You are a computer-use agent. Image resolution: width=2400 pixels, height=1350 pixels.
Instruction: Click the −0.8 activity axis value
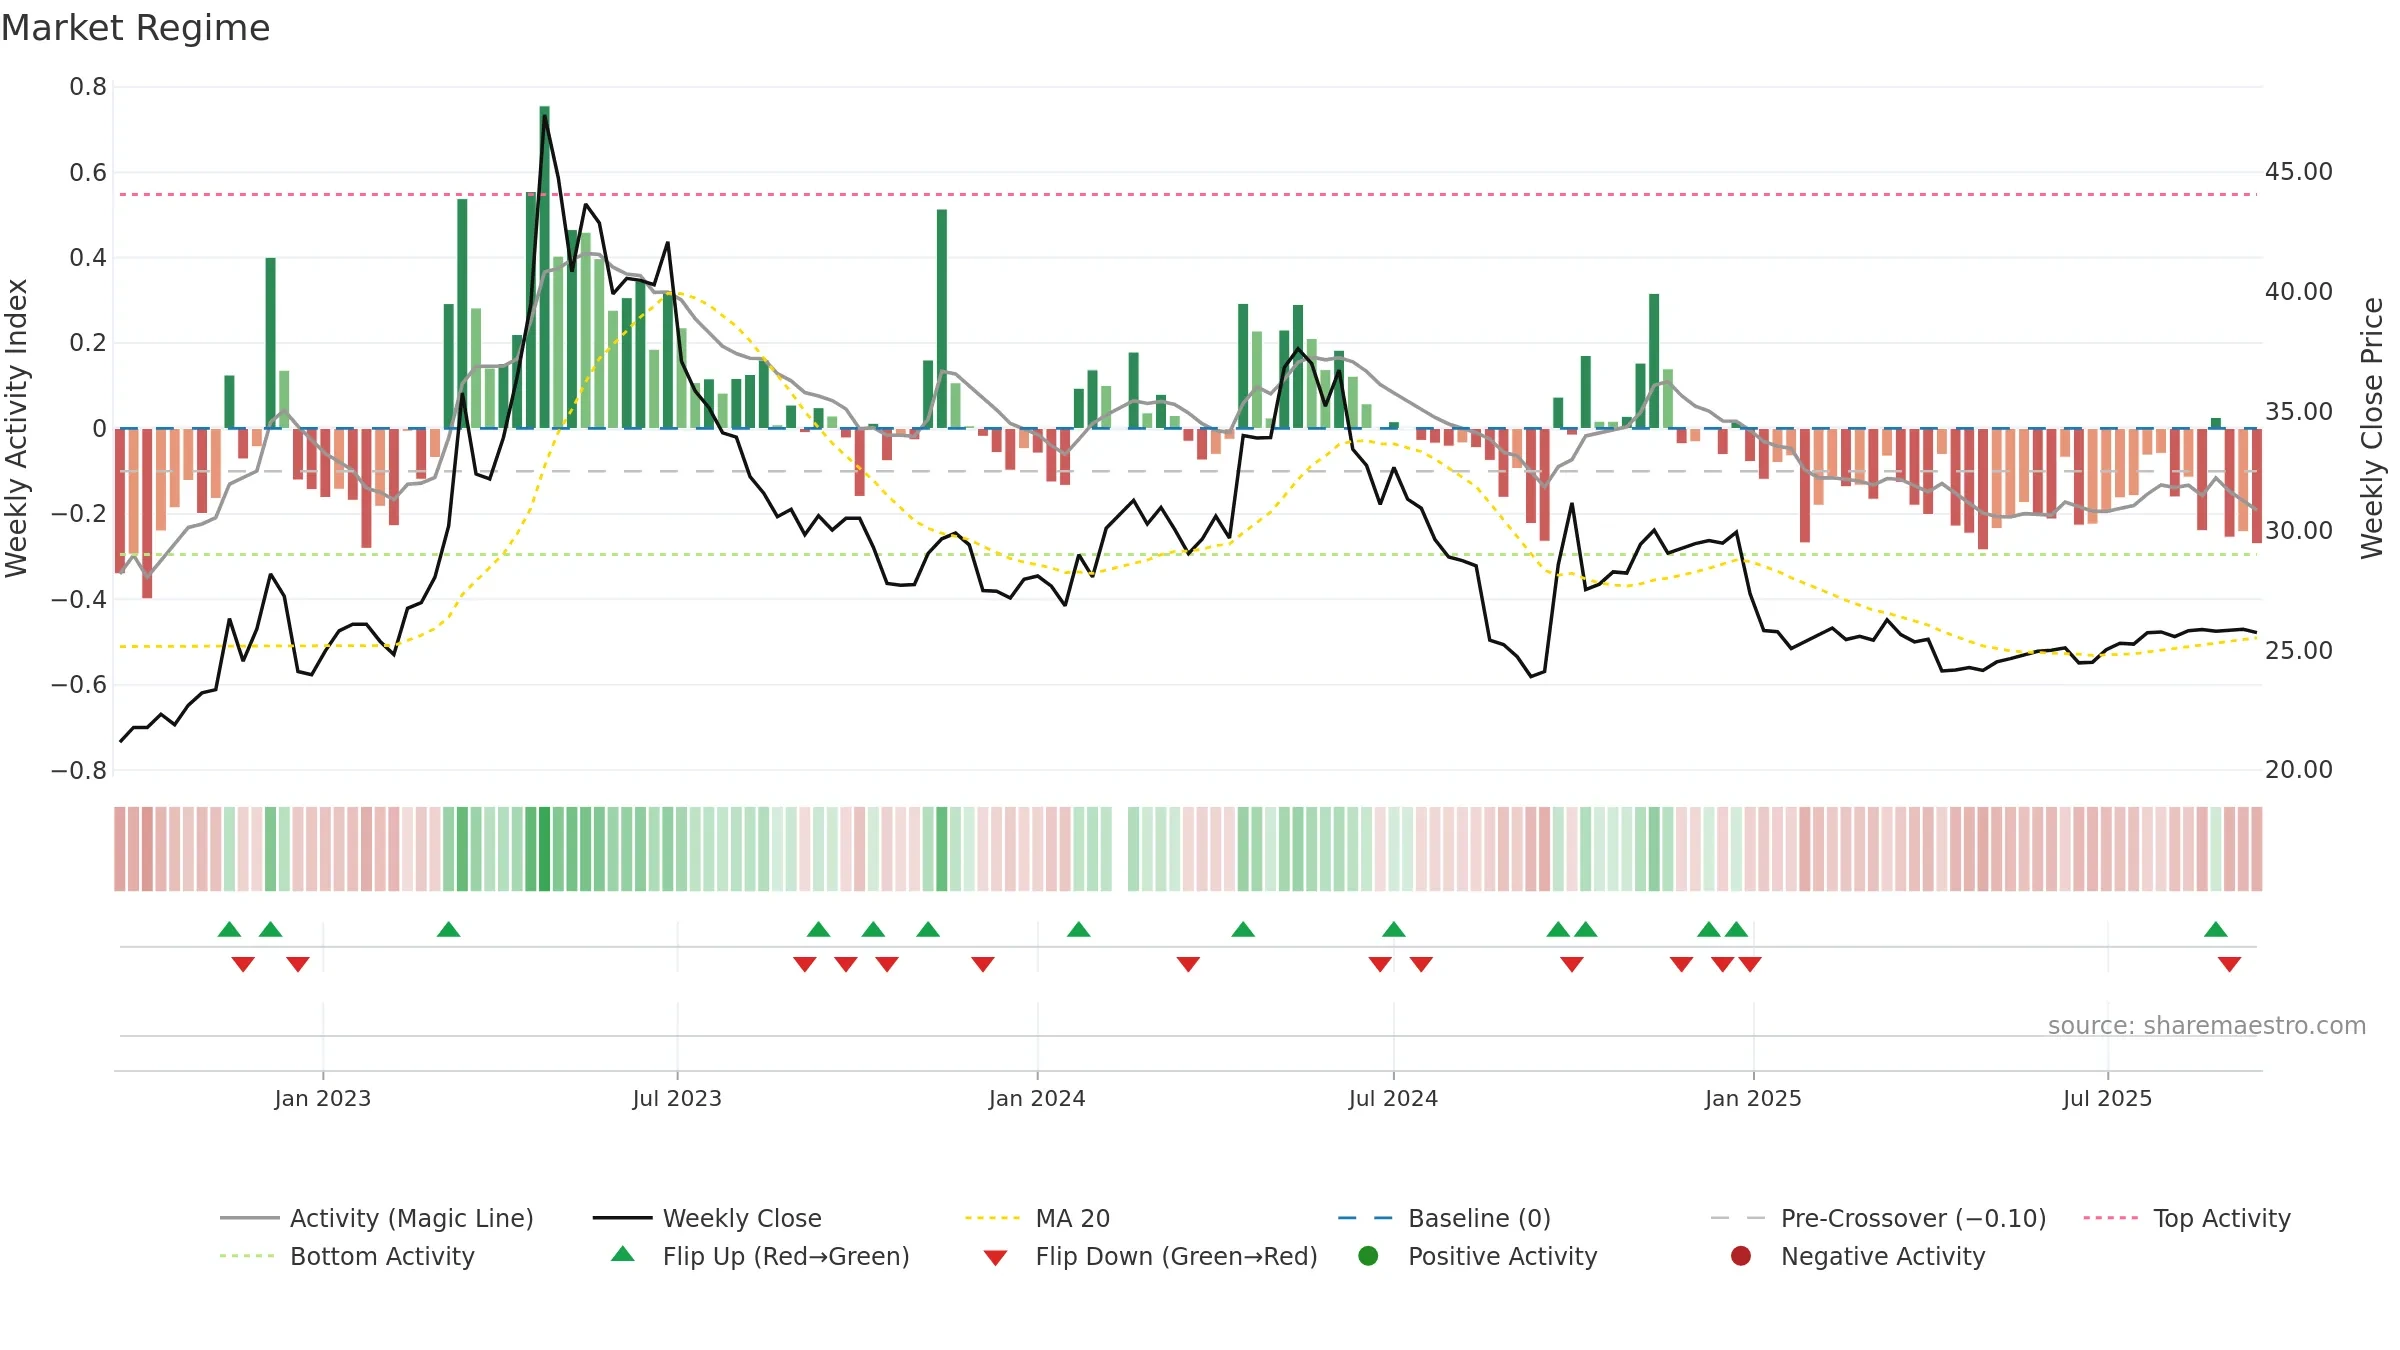click(79, 771)
